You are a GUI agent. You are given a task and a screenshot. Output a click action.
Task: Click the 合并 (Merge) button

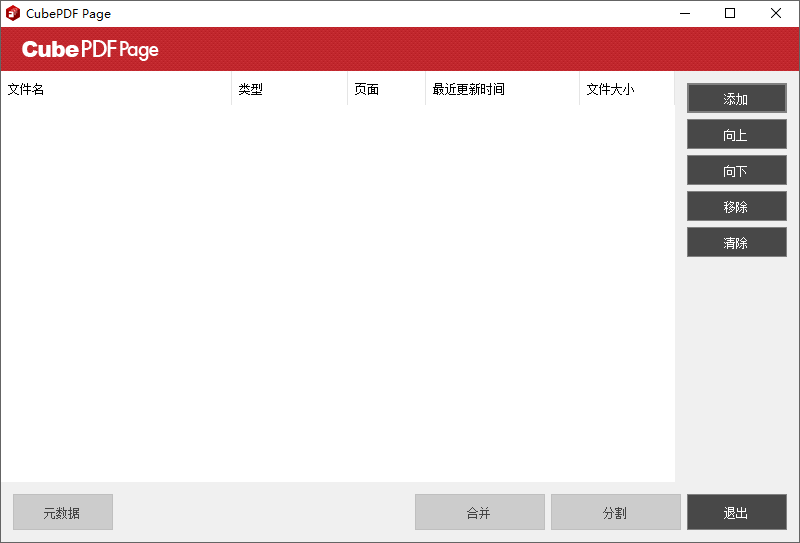pos(480,512)
